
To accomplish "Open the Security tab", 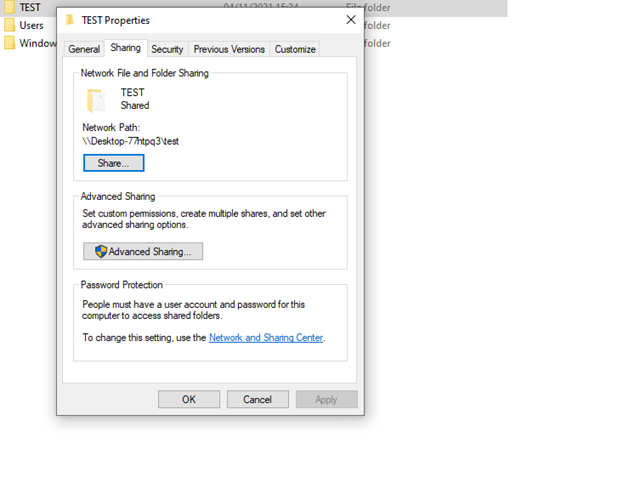I will pyautogui.click(x=167, y=49).
